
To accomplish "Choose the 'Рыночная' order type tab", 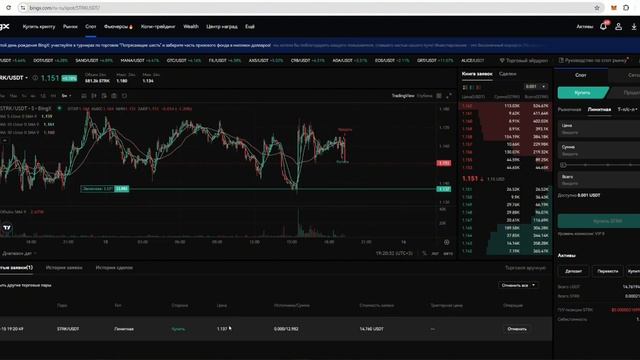I will [x=569, y=109].
